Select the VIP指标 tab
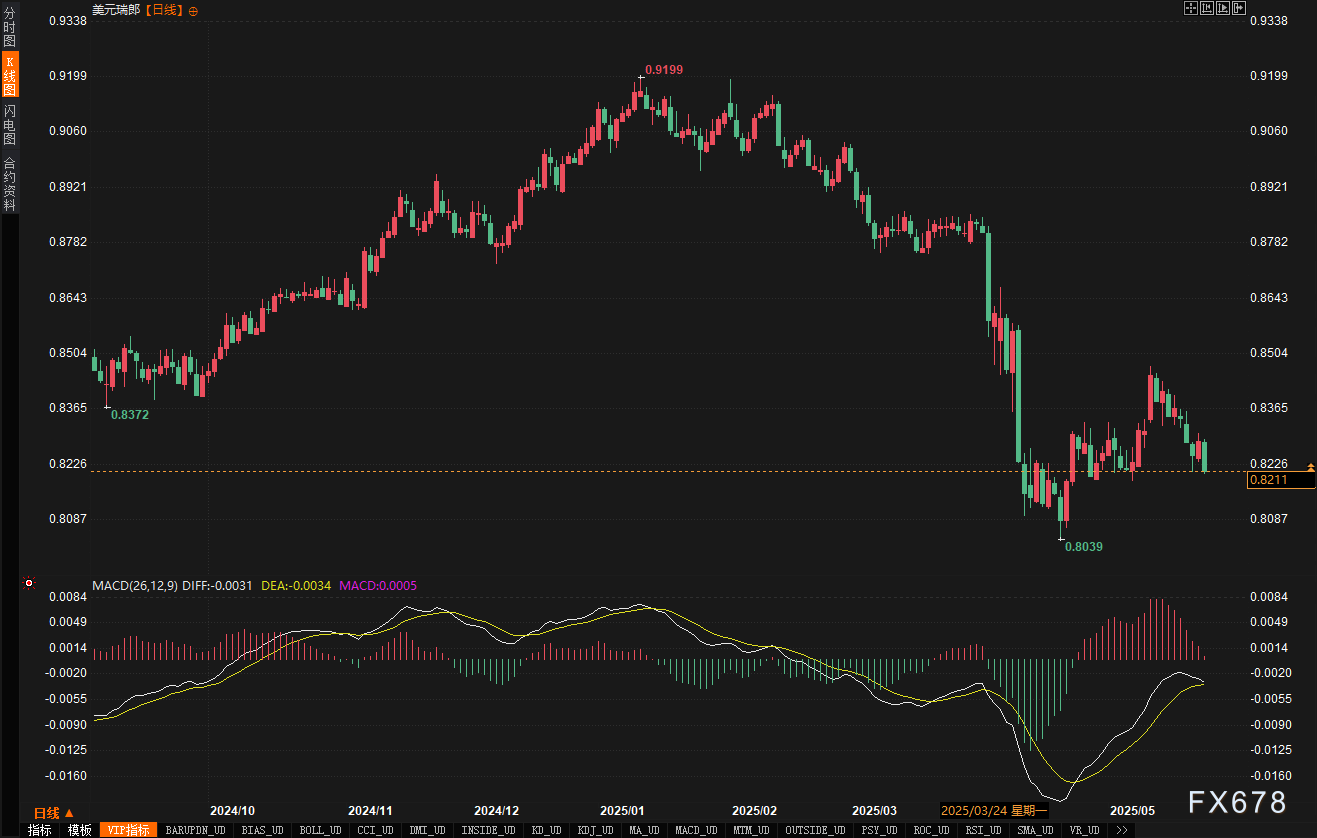Viewport: 1317px width, 838px height. 129,830
